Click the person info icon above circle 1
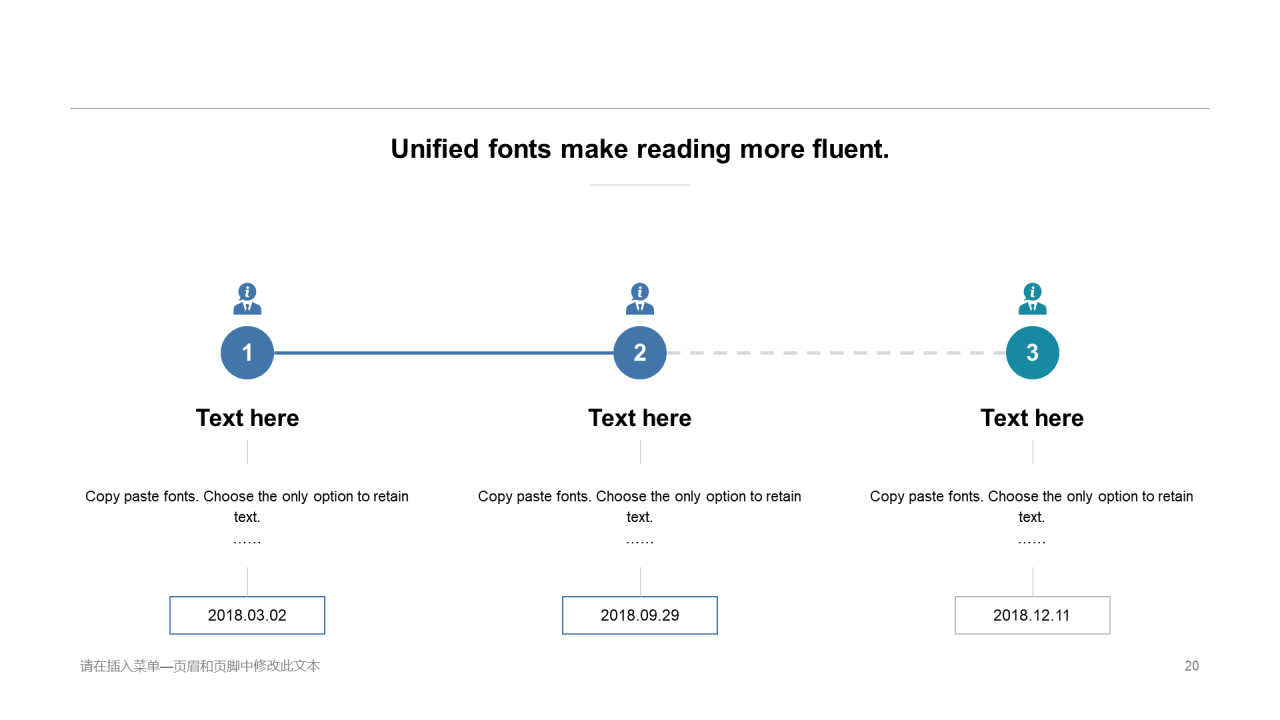The width and height of the screenshot is (1280, 720). 247,299
